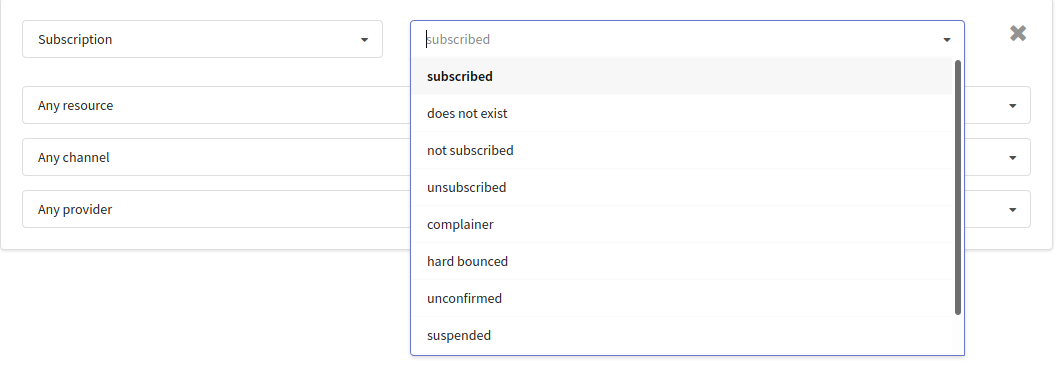Viewport: 1058px width, 379px height.
Task: Focus the subscribed search input field
Action: 678,39
